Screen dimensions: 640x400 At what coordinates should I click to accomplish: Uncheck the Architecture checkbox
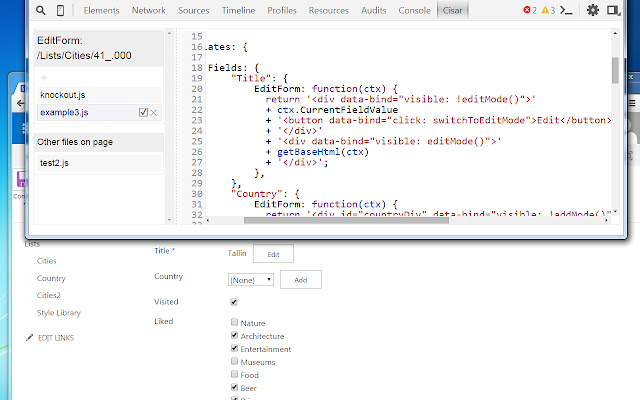[x=234, y=336]
